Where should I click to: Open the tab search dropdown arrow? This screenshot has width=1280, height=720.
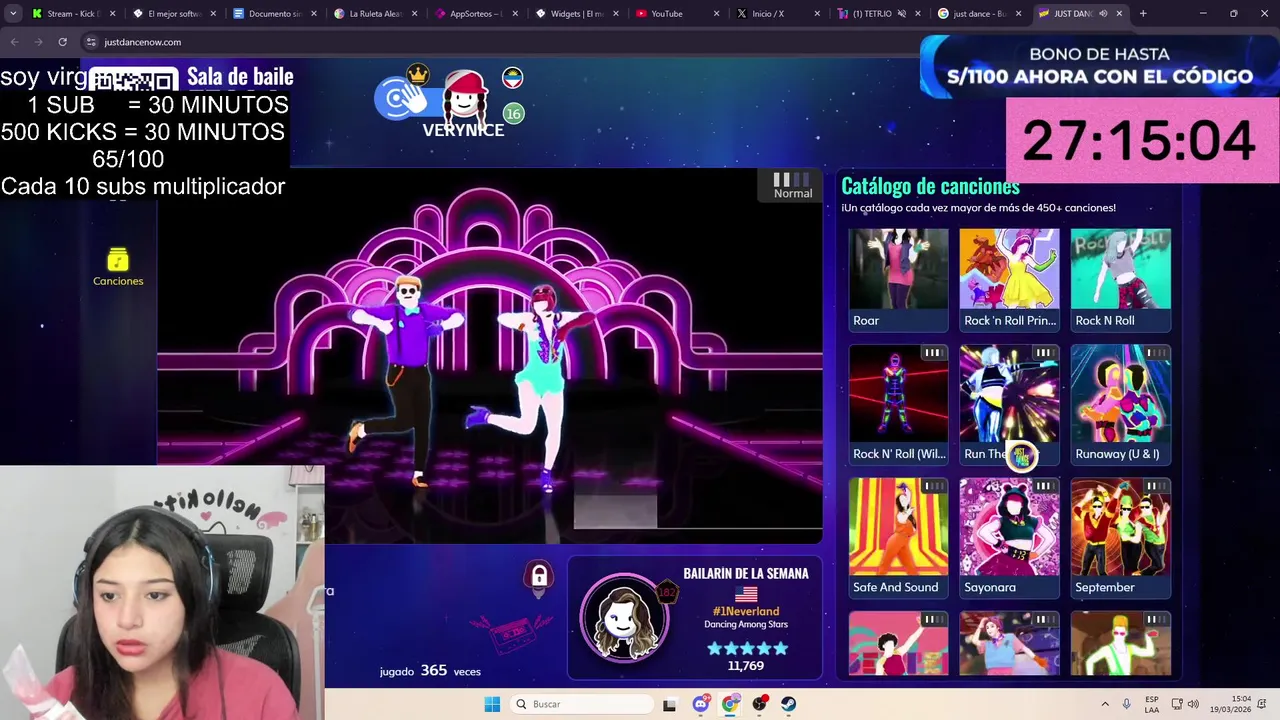tap(13, 14)
